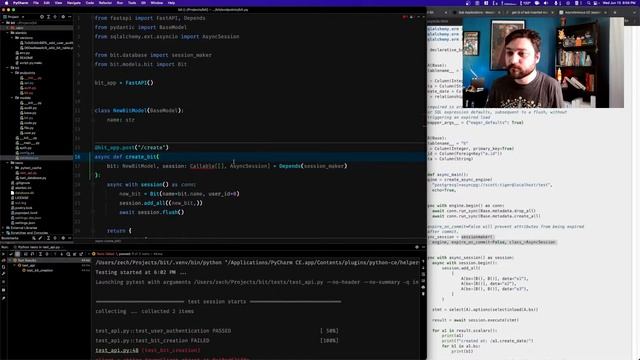Select test_api node in test tree

(x=28, y=265)
